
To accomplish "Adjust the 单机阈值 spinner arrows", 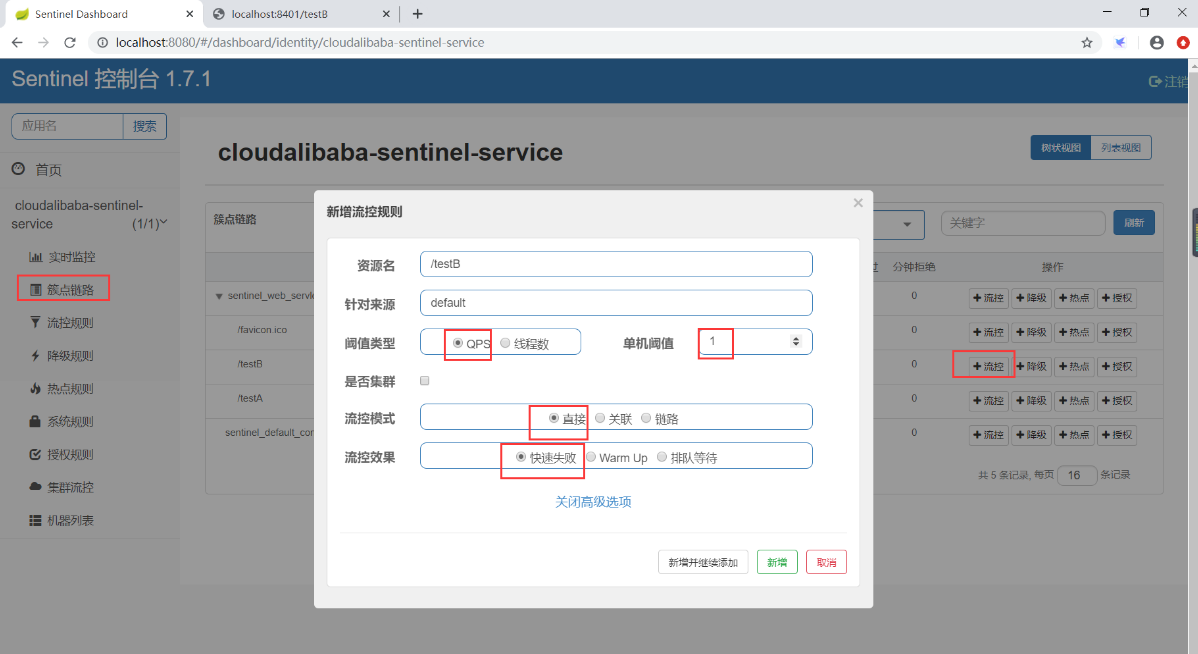I will pos(796,342).
